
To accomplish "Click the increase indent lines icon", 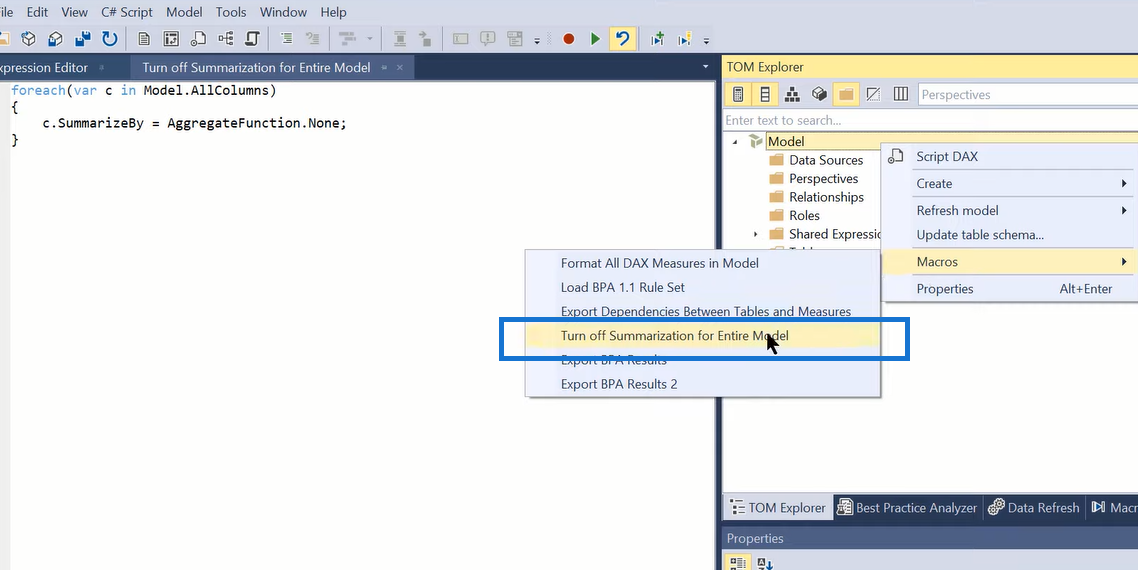I will [287, 38].
